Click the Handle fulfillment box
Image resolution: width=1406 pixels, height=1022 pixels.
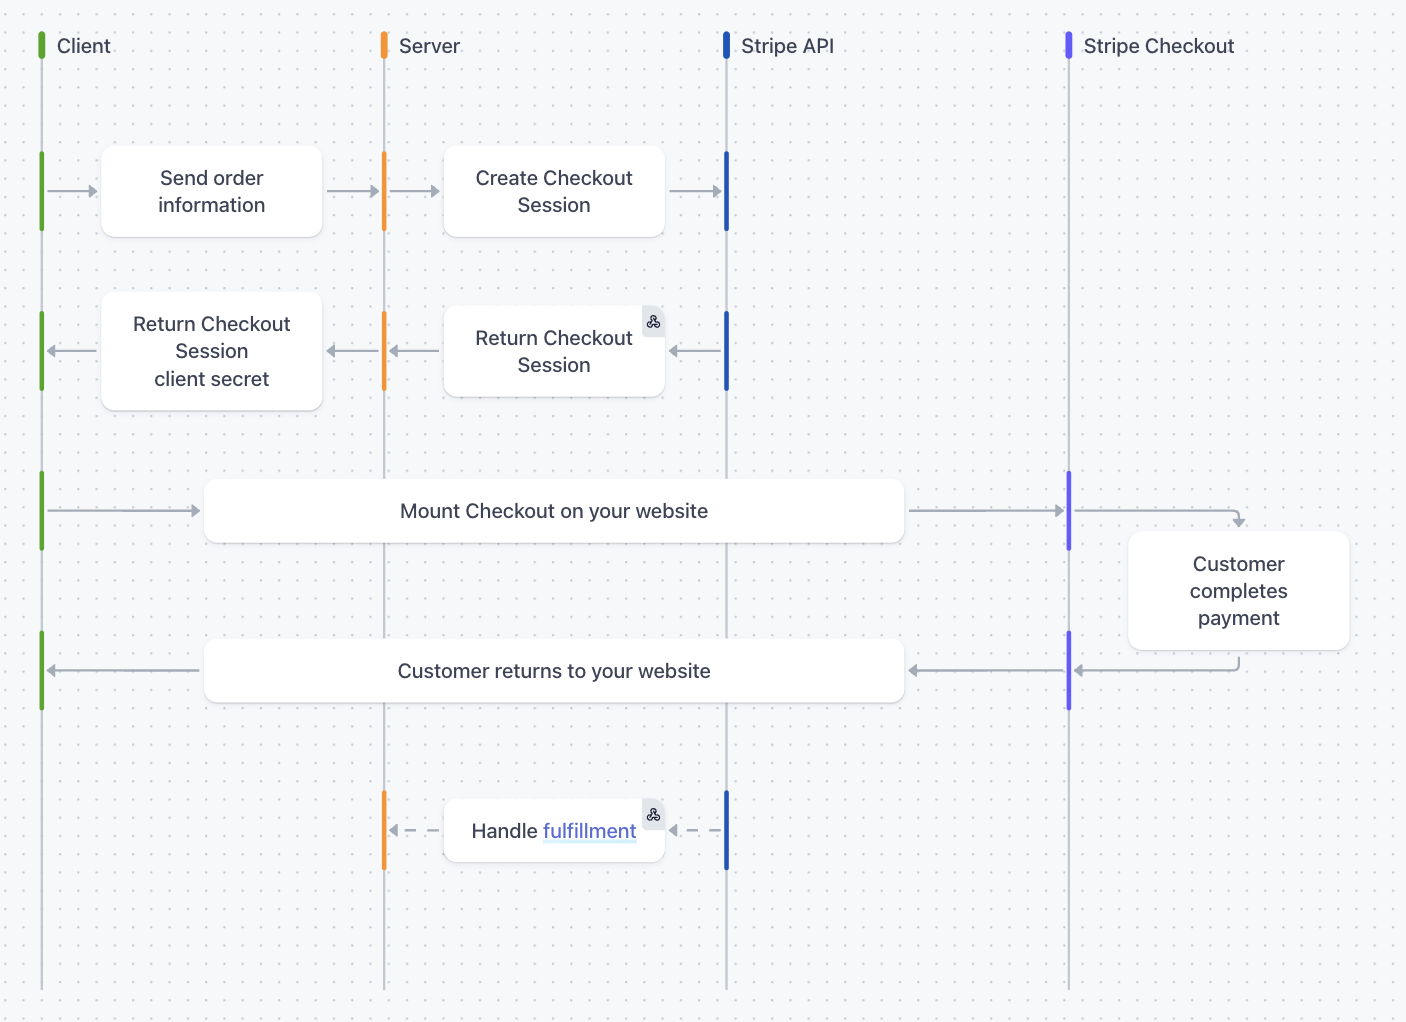click(x=554, y=831)
